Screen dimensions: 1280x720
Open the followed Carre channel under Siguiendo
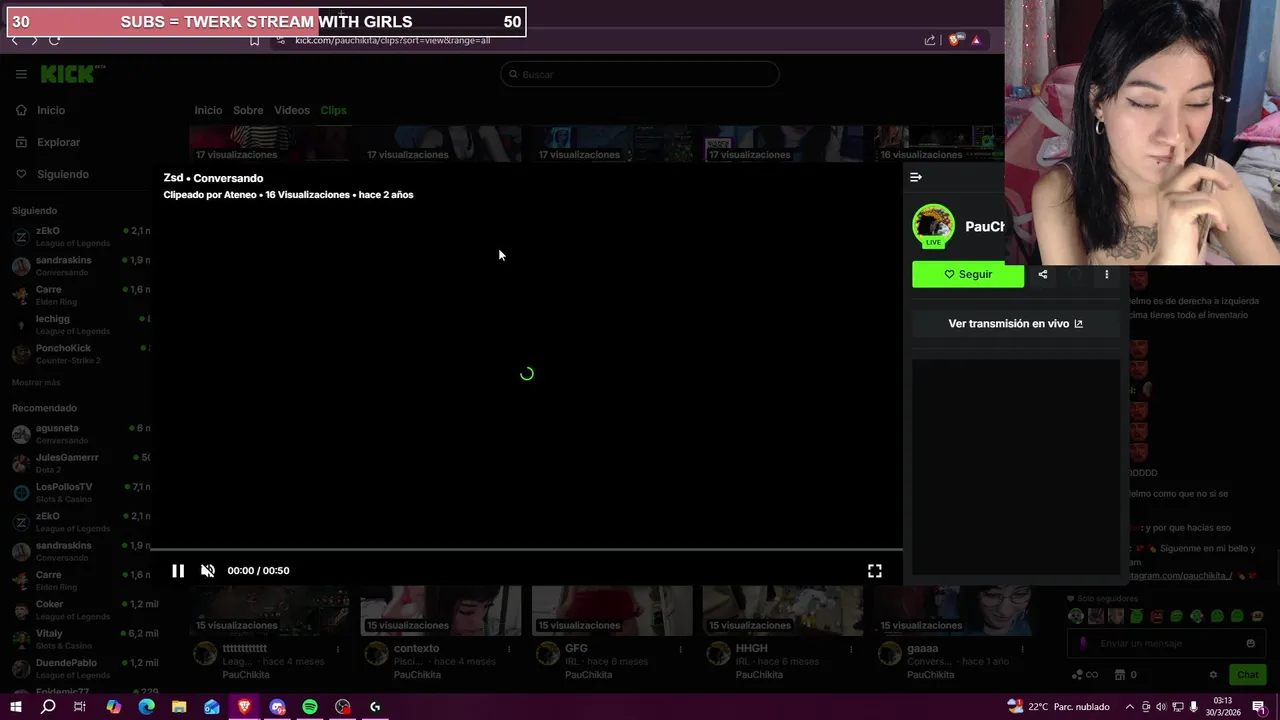[80, 295]
